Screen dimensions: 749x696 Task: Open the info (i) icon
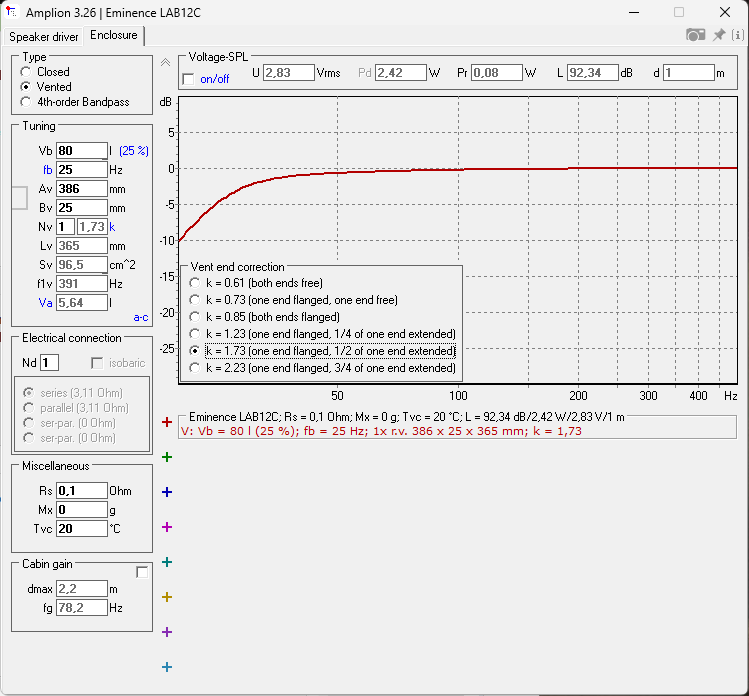click(738, 35)
